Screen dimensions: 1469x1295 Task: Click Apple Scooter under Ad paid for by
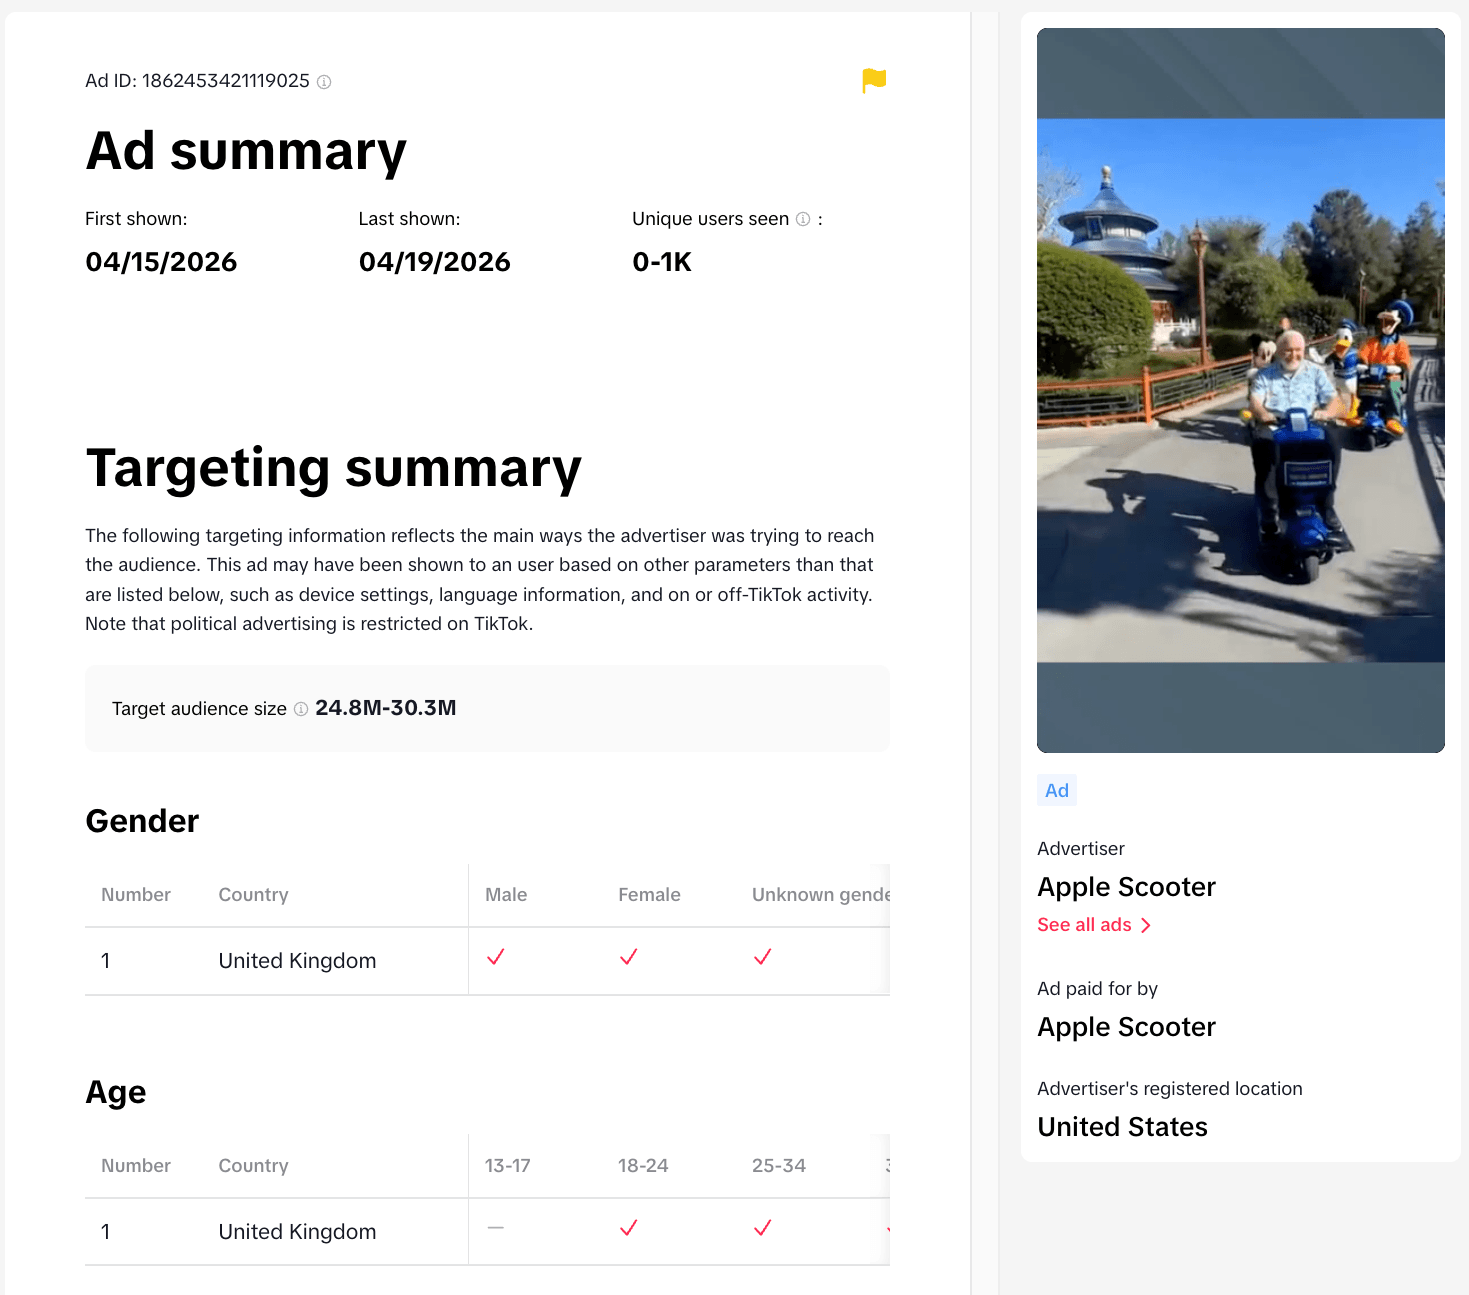click(1126, 1027)
